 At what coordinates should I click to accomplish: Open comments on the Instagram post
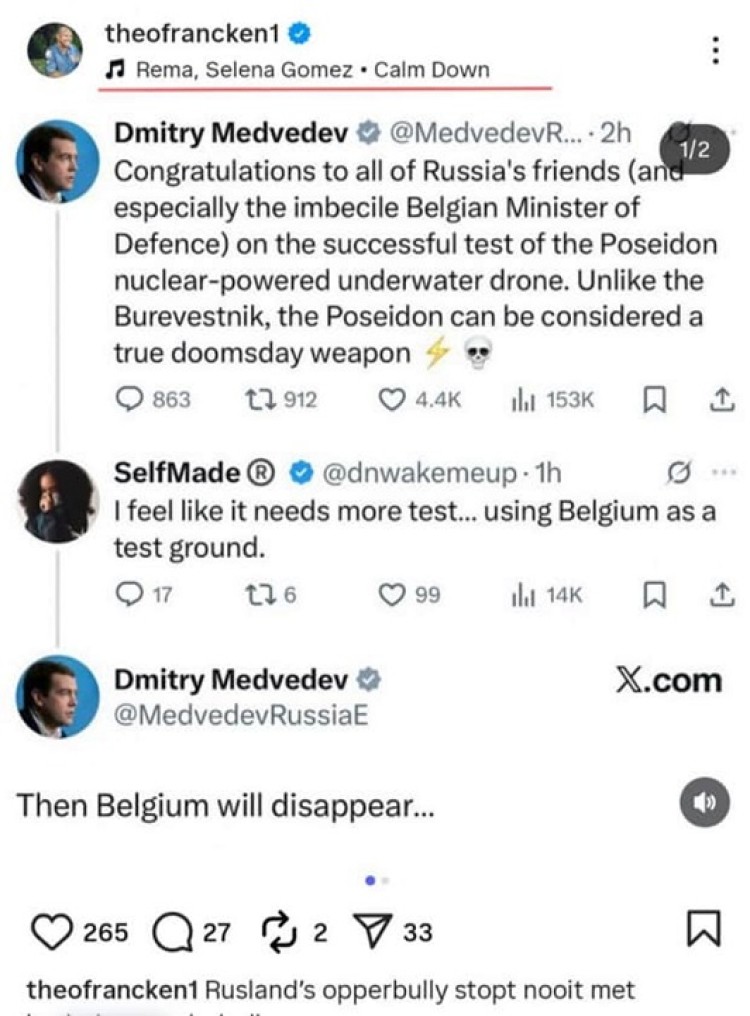pyautogui.click(x=171, y=932)
